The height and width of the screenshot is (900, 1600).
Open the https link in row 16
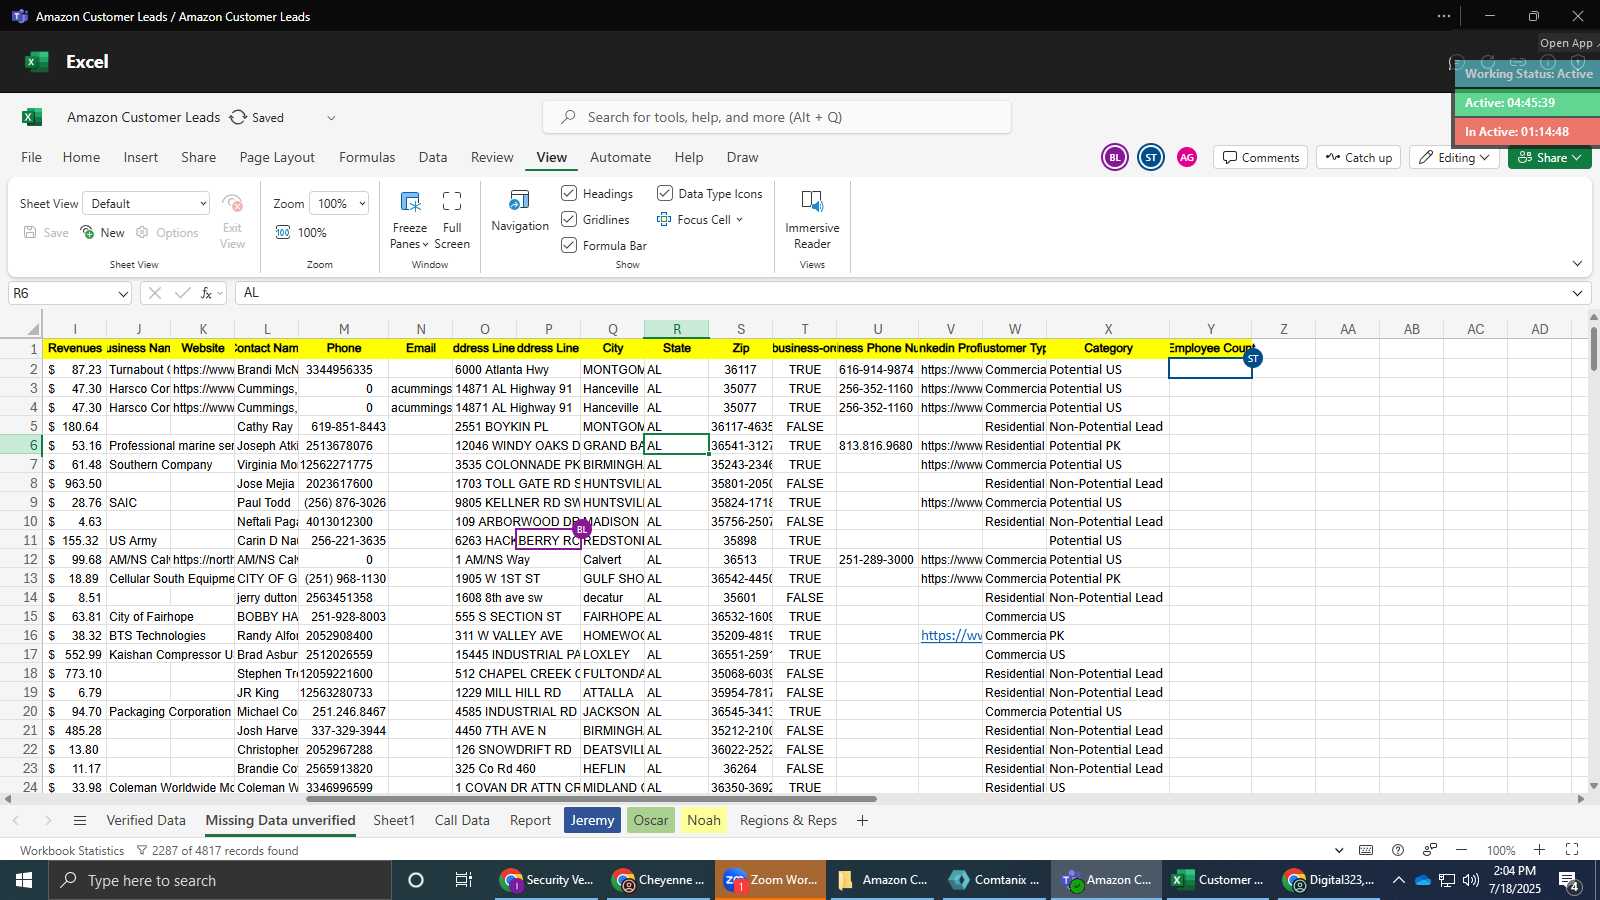pos(951,635)
